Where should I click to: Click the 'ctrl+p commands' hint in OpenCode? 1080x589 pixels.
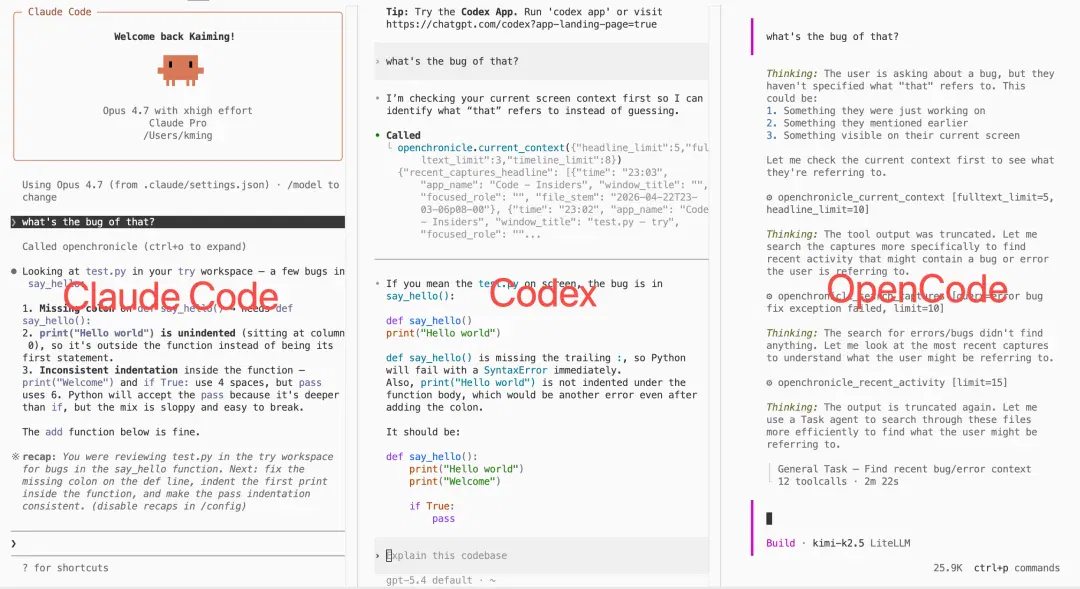point(1017,568)
